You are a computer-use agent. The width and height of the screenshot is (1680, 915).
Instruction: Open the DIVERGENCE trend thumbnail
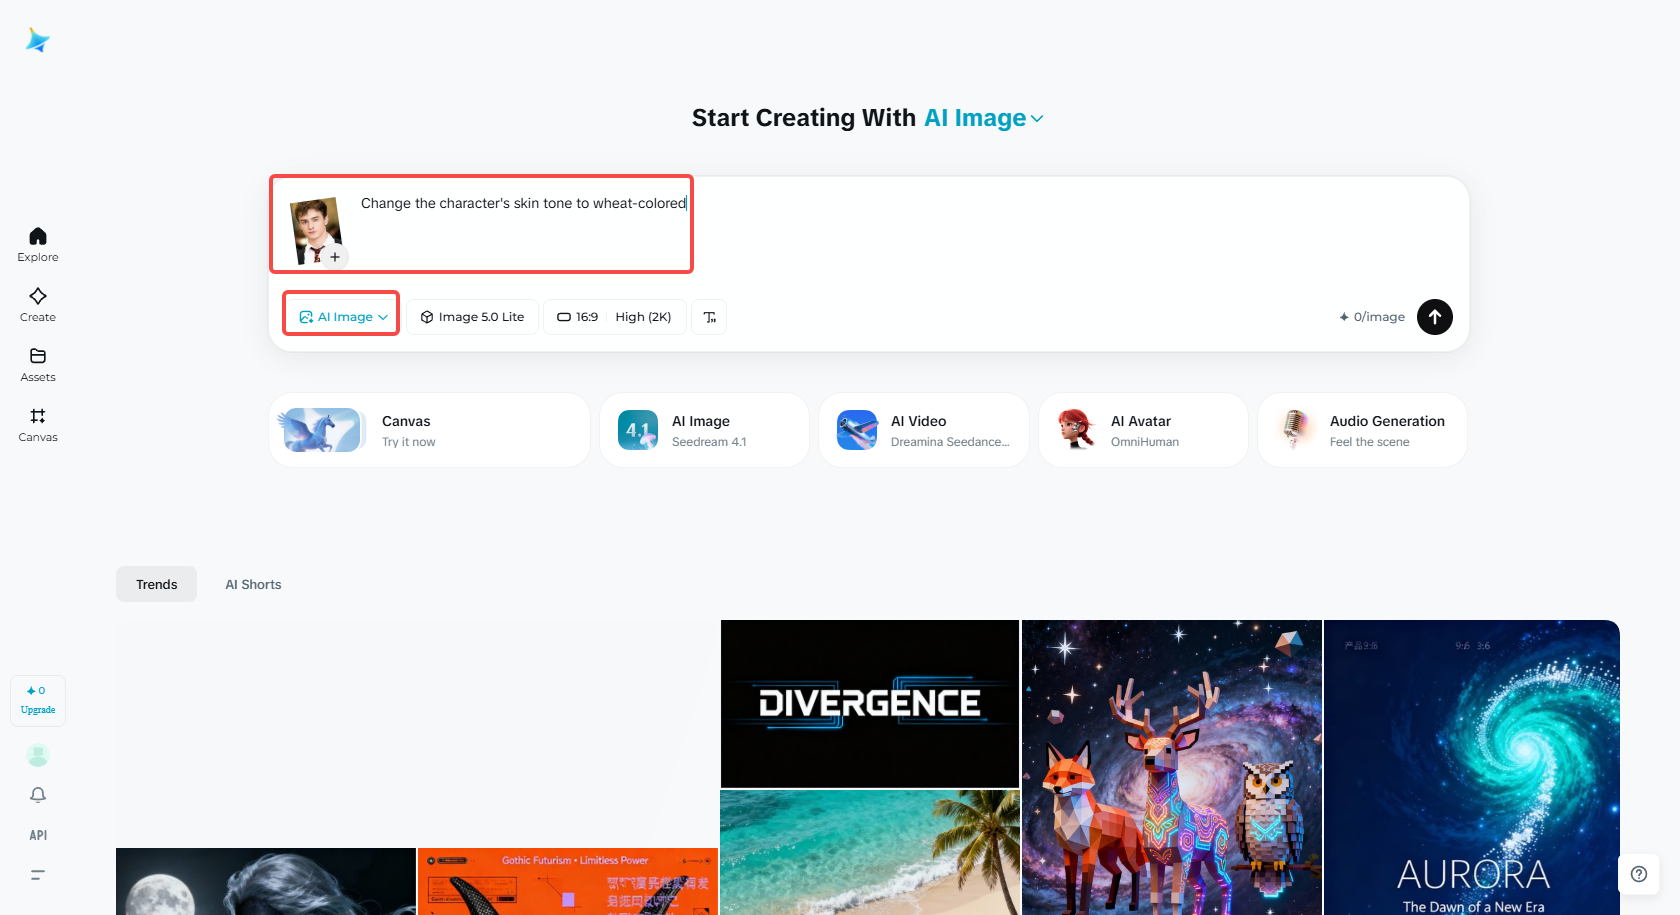(870, 704)
